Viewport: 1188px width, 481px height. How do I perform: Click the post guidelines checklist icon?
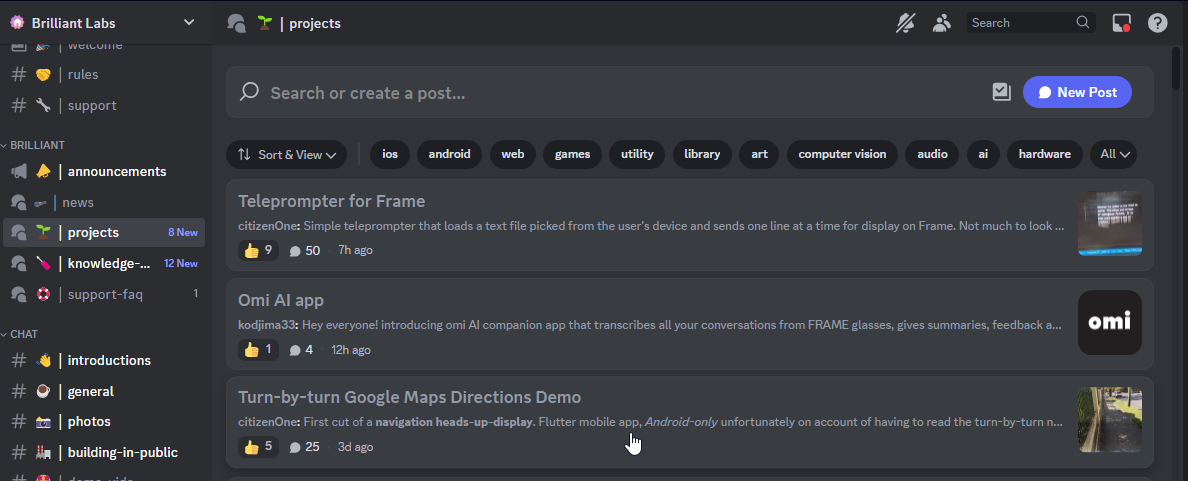click(1002, 92)
